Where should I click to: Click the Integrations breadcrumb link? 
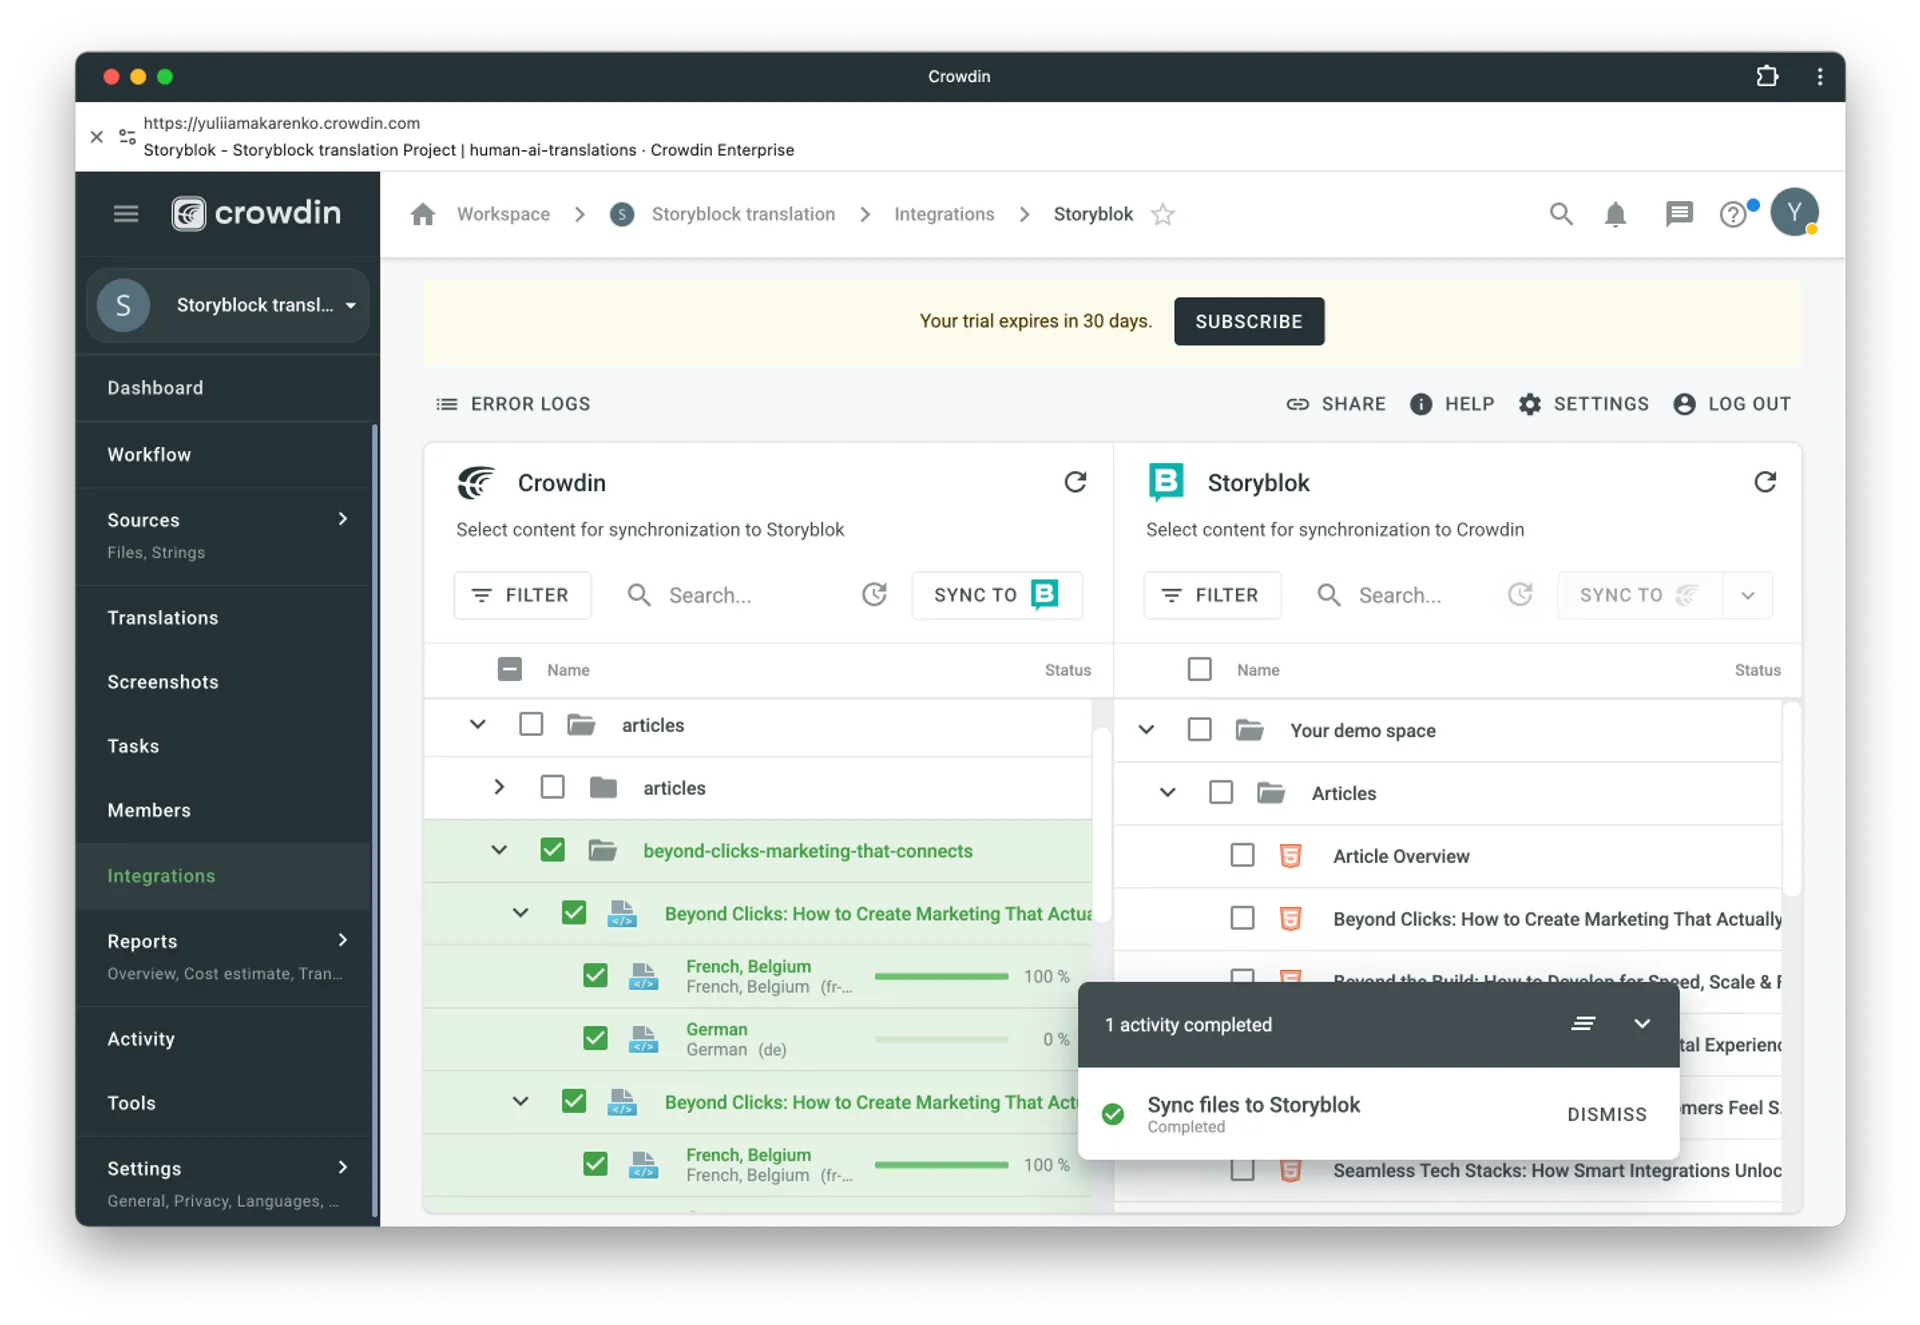pos(944,214)
